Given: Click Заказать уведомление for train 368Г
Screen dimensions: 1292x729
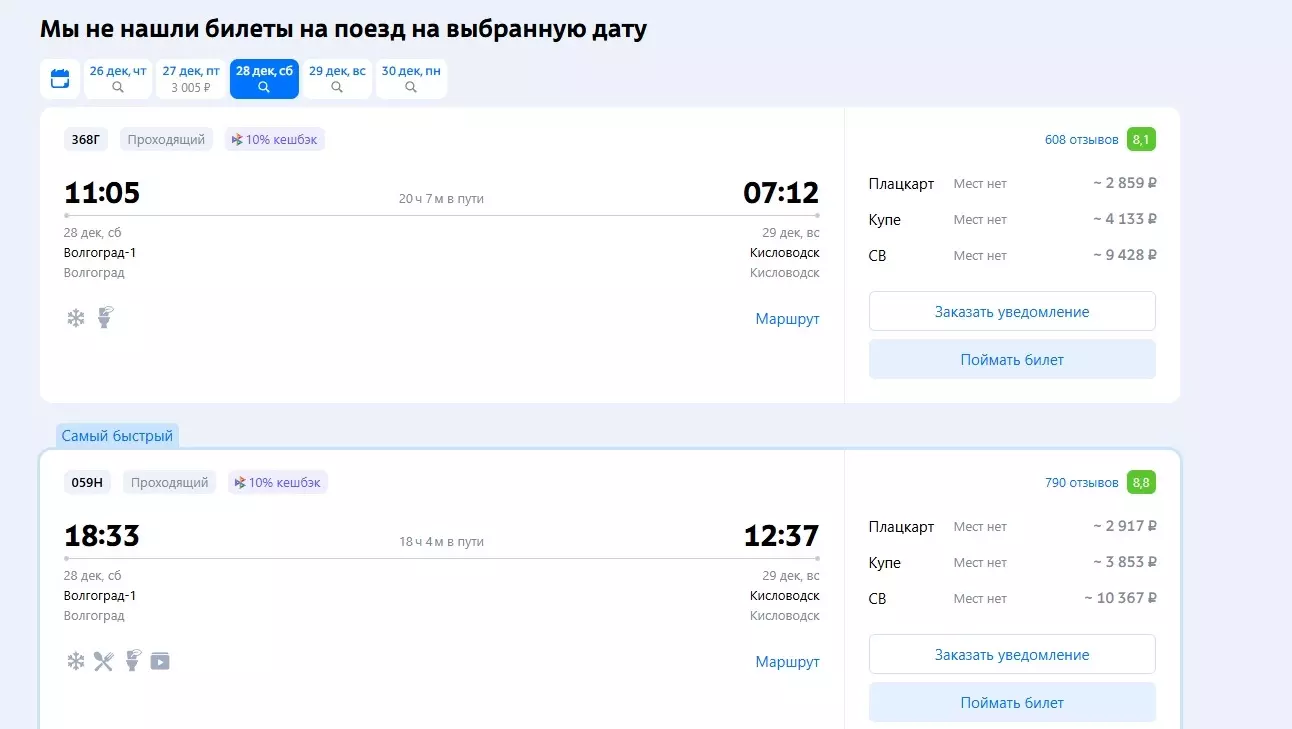Looking at the screenshot, I should 1012,311.
